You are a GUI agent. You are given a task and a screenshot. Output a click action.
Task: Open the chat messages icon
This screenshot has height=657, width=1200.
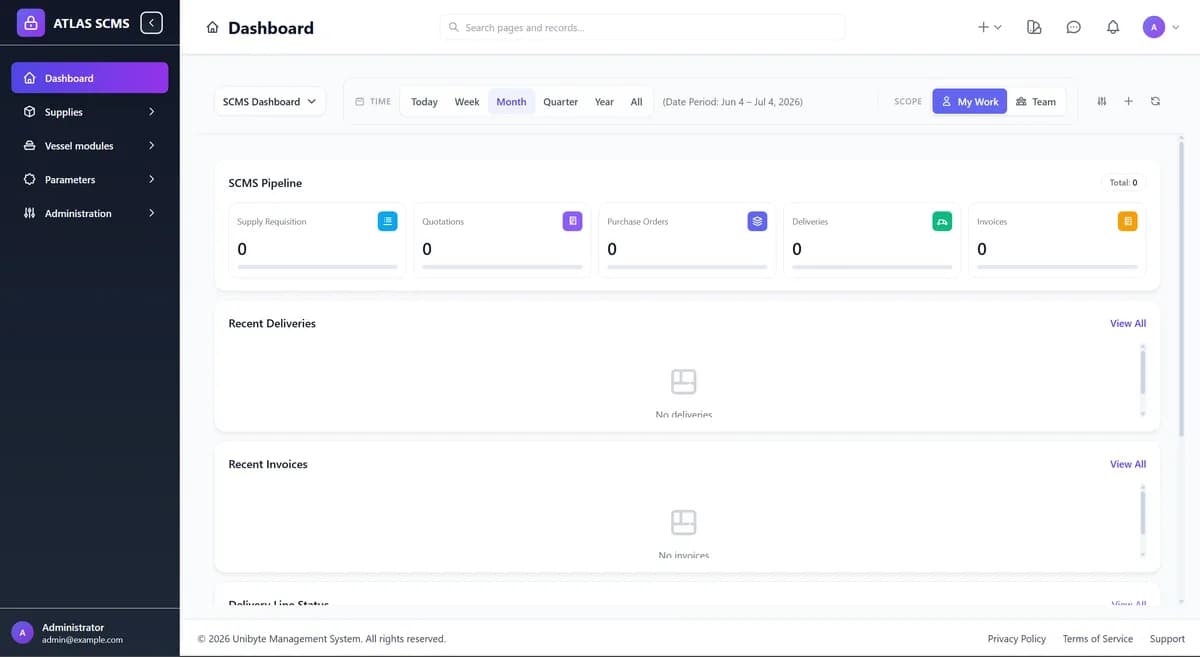[x=1074, y=27]
